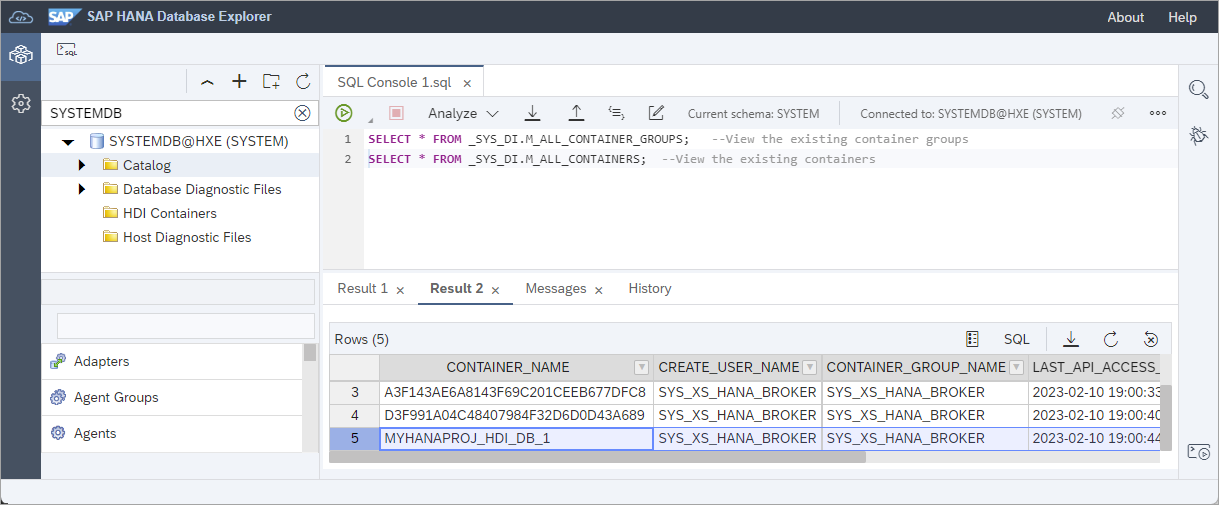Add a database with the plus icon

[239, 82]
